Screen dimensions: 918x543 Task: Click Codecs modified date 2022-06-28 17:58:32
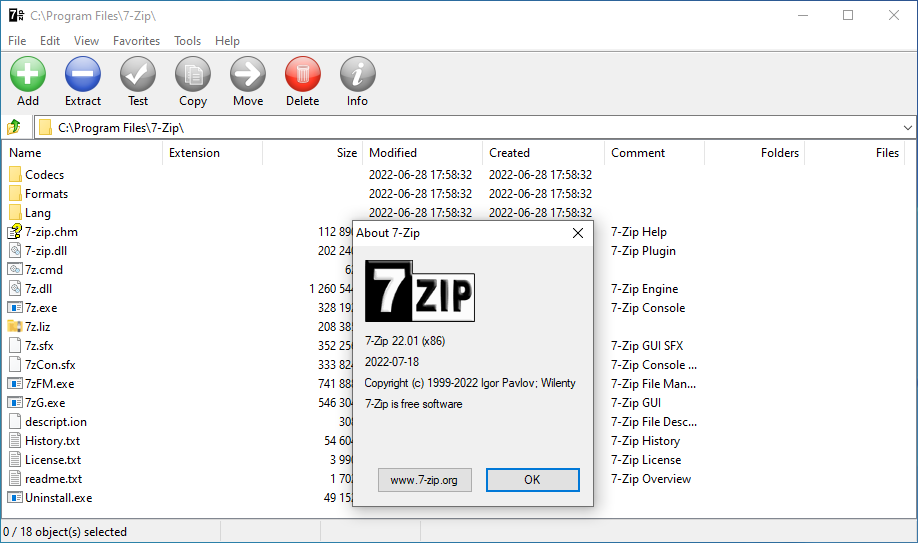420,175
